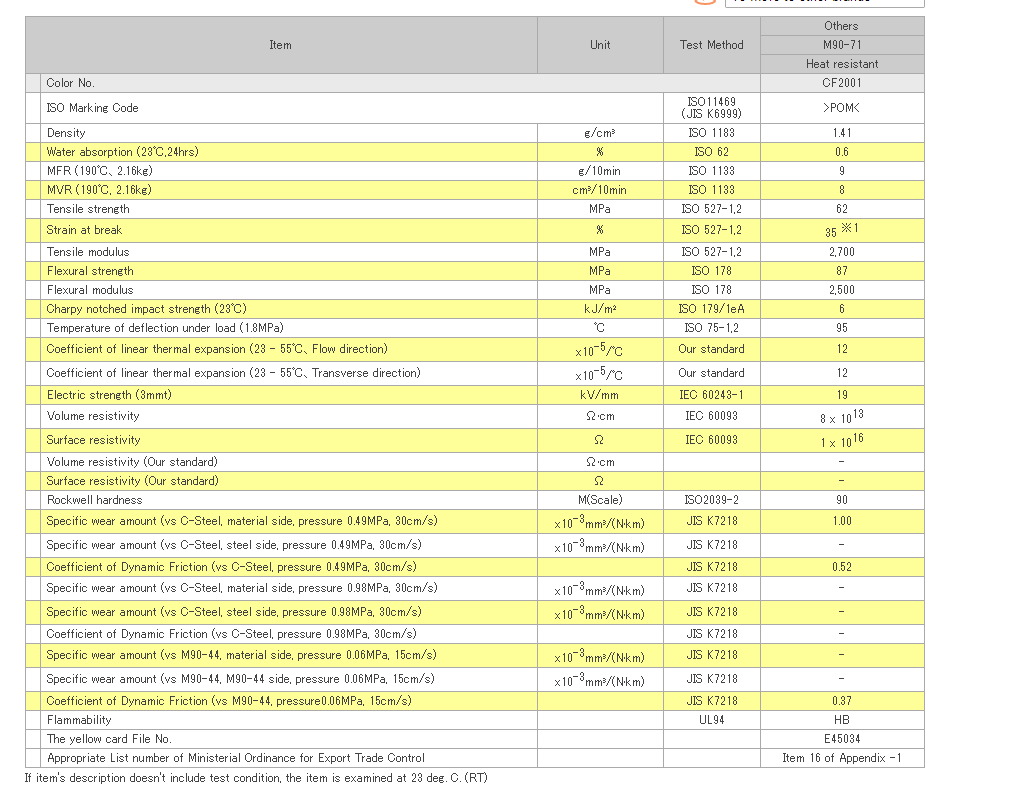Select the color number value 'CF2001'
The height and width of the screenshot is (801, 1034).
coord(842,83)
